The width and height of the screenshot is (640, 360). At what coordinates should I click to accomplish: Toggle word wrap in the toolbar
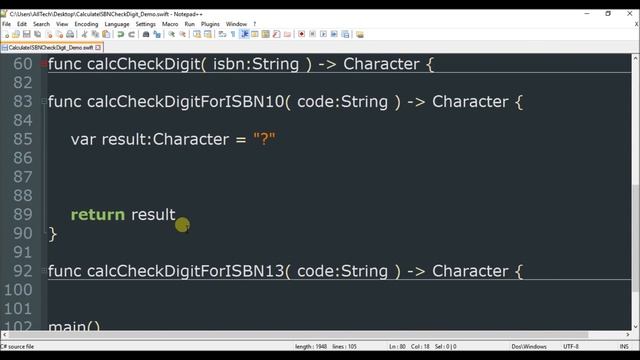222,35
